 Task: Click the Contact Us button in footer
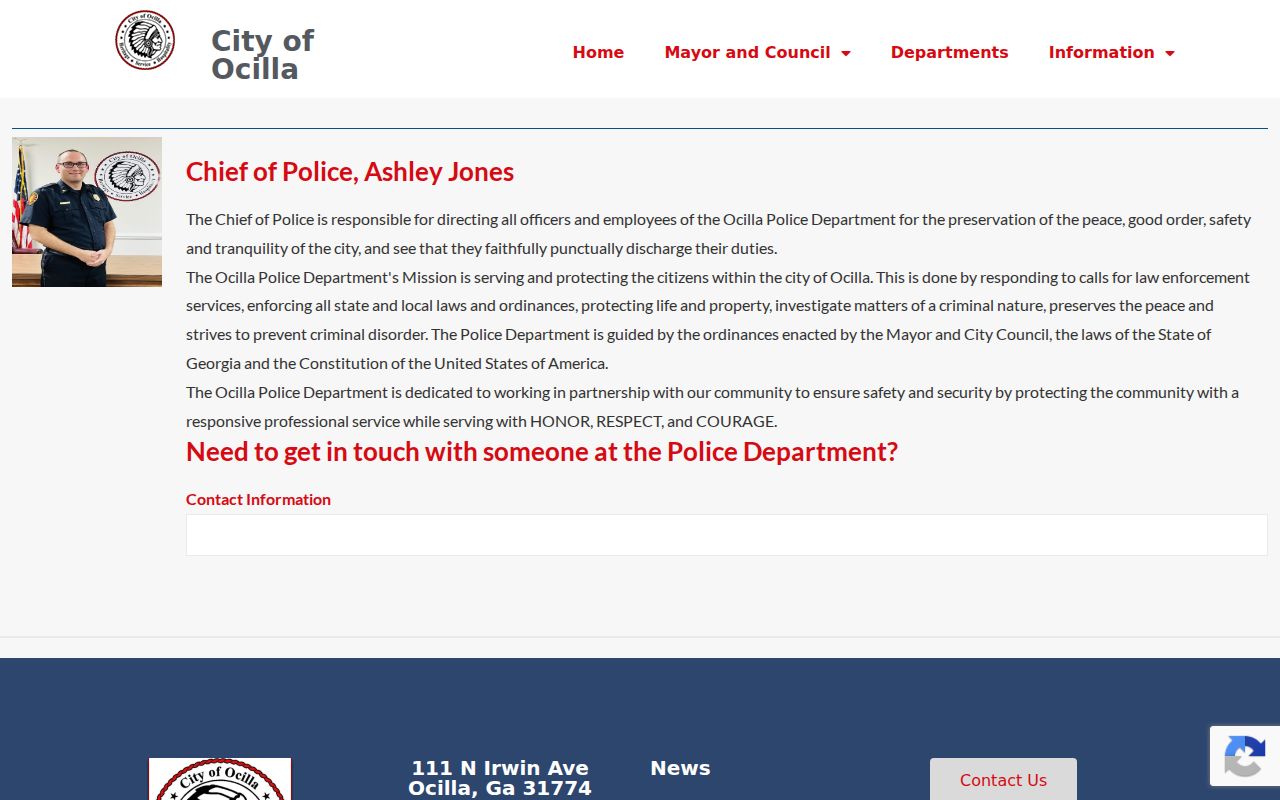[x=1003, y=780]
